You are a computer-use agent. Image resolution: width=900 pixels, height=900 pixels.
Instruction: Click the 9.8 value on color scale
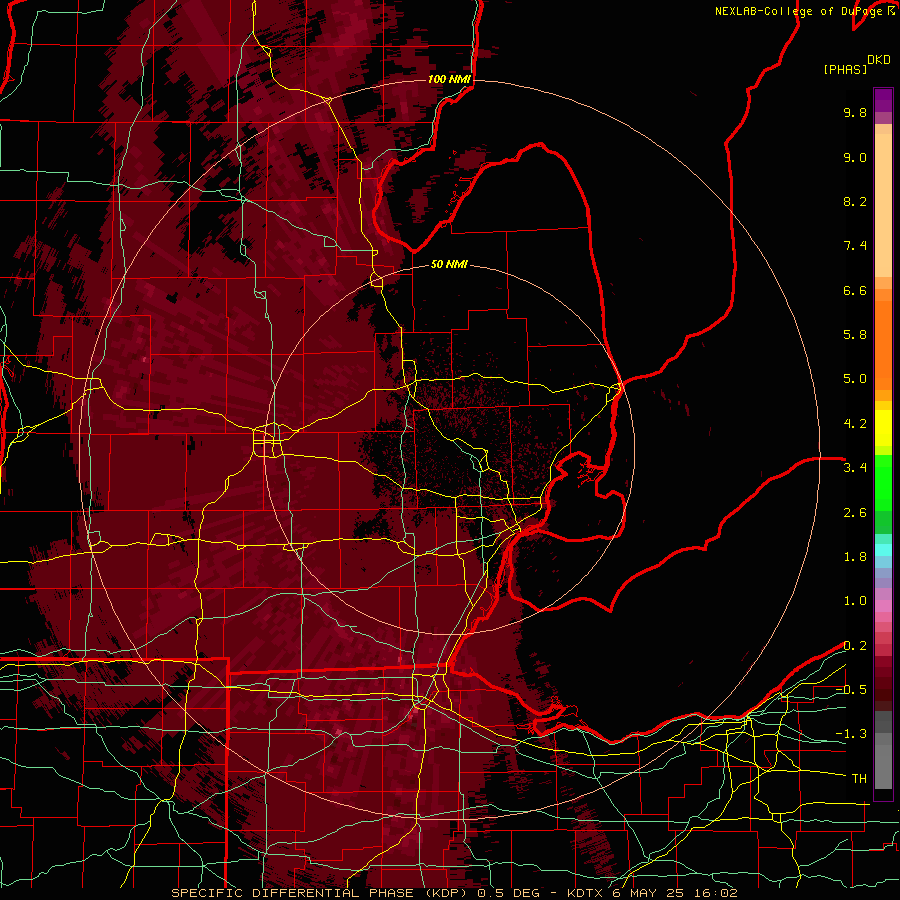[855, 112]
